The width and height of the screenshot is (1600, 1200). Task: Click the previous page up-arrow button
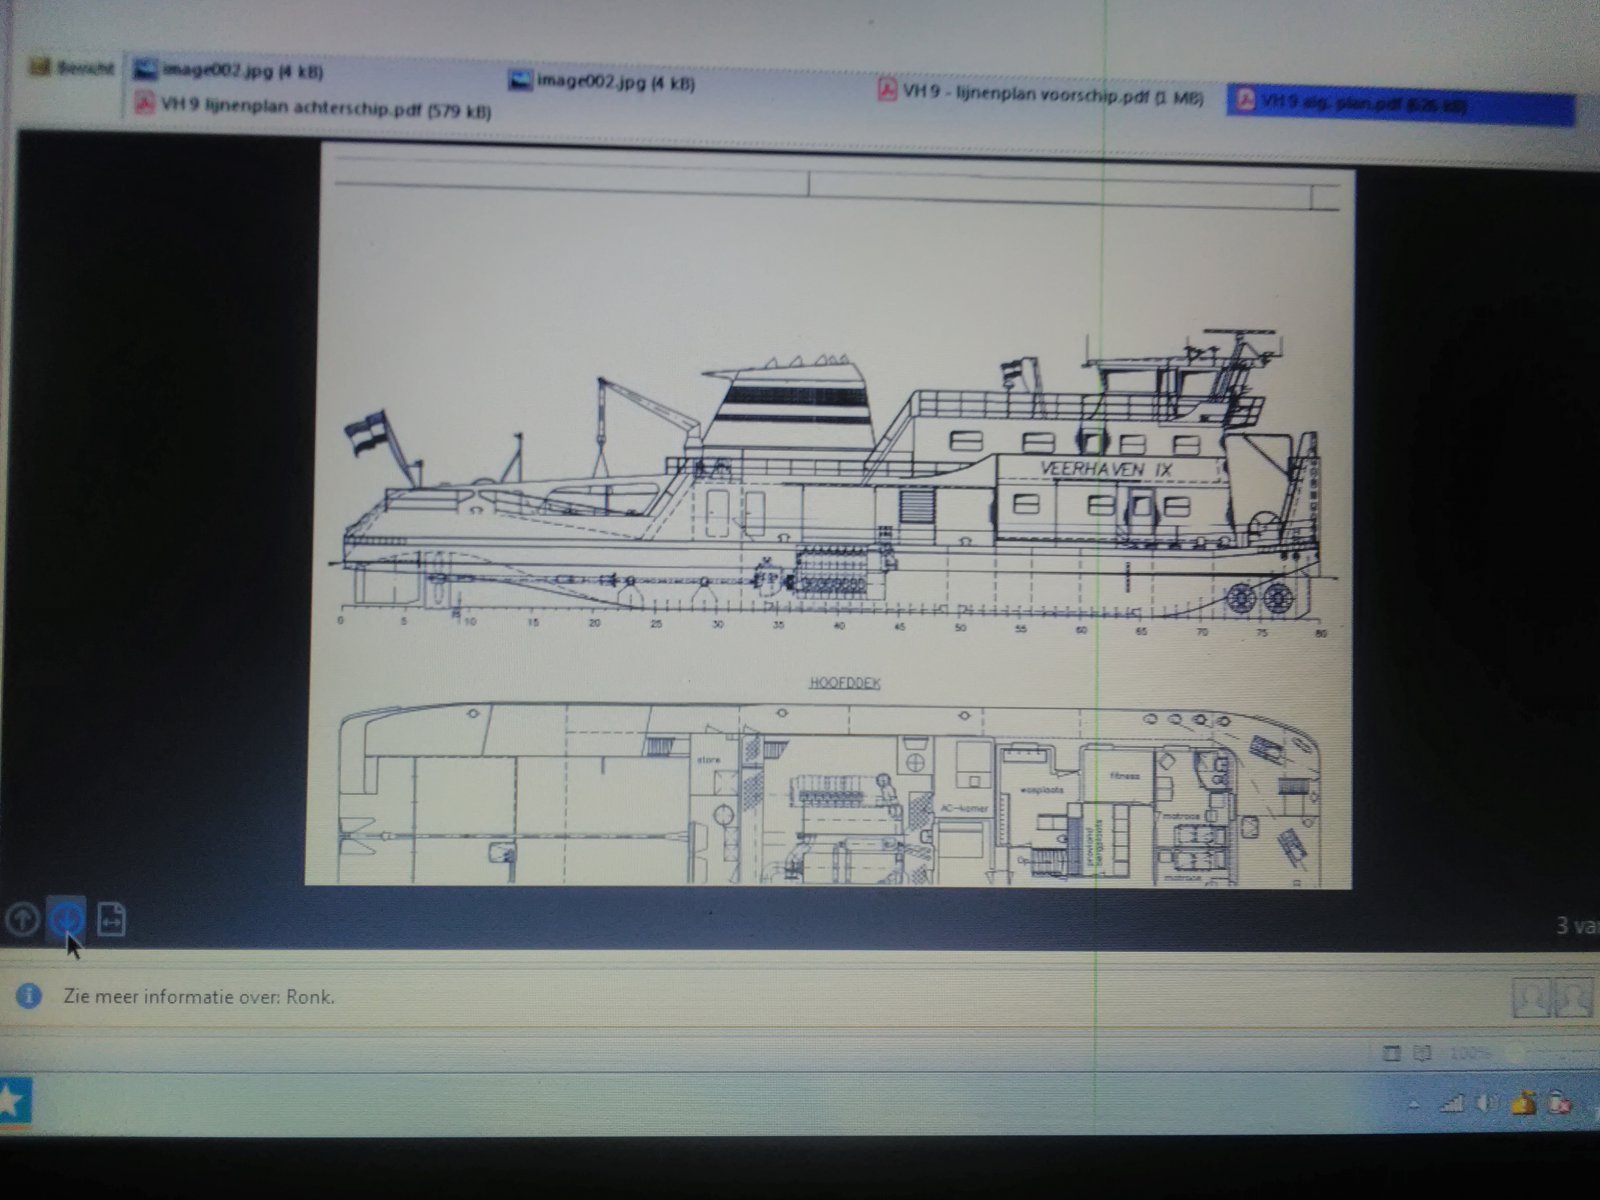coord(22,918)
